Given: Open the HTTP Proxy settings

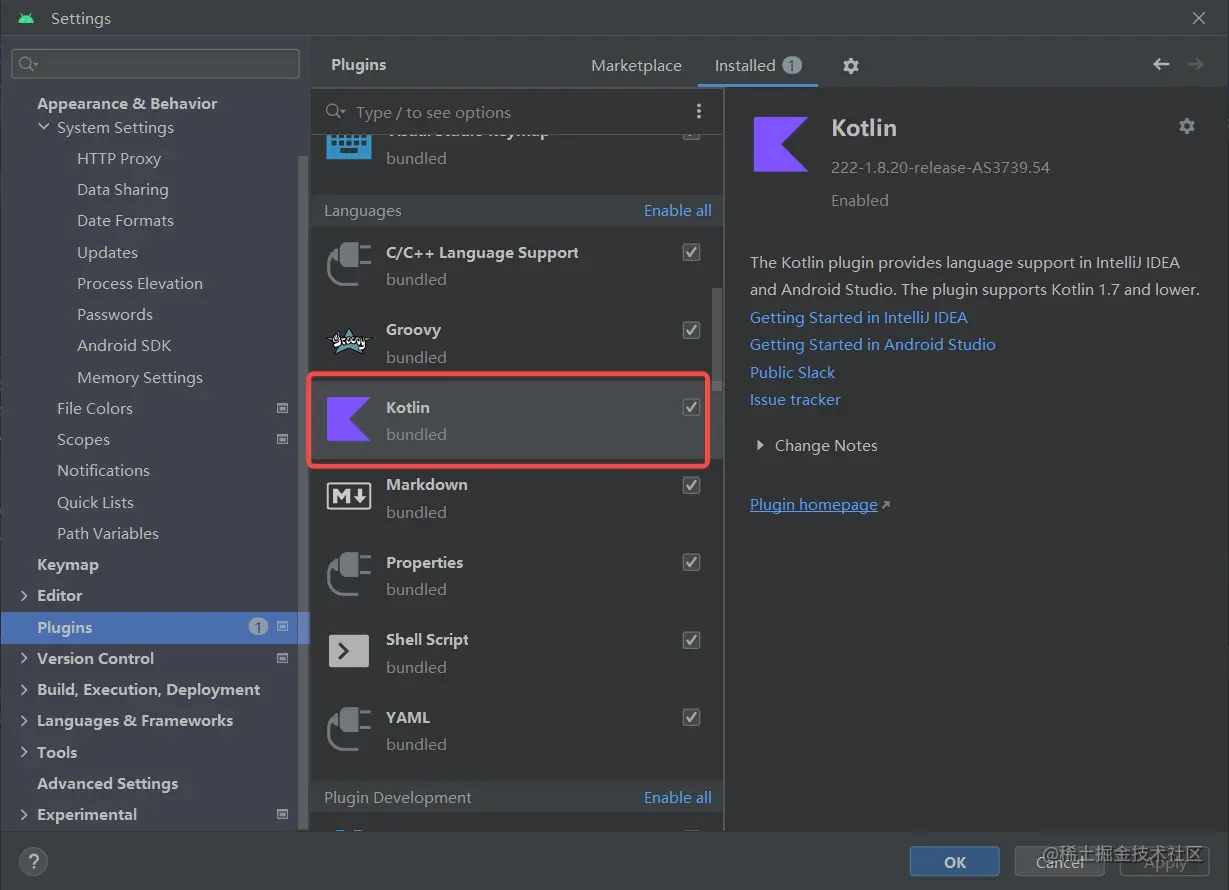Looking at the screenshot, I should (119, 158).
